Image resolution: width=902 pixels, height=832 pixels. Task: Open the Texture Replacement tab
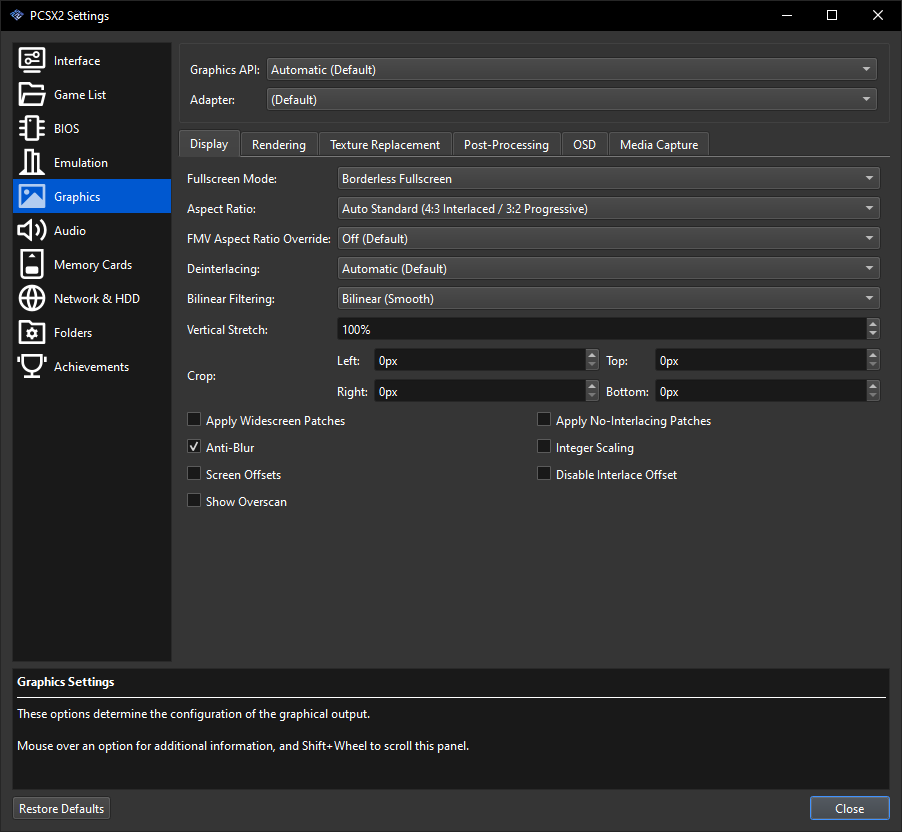pos(385,144)
